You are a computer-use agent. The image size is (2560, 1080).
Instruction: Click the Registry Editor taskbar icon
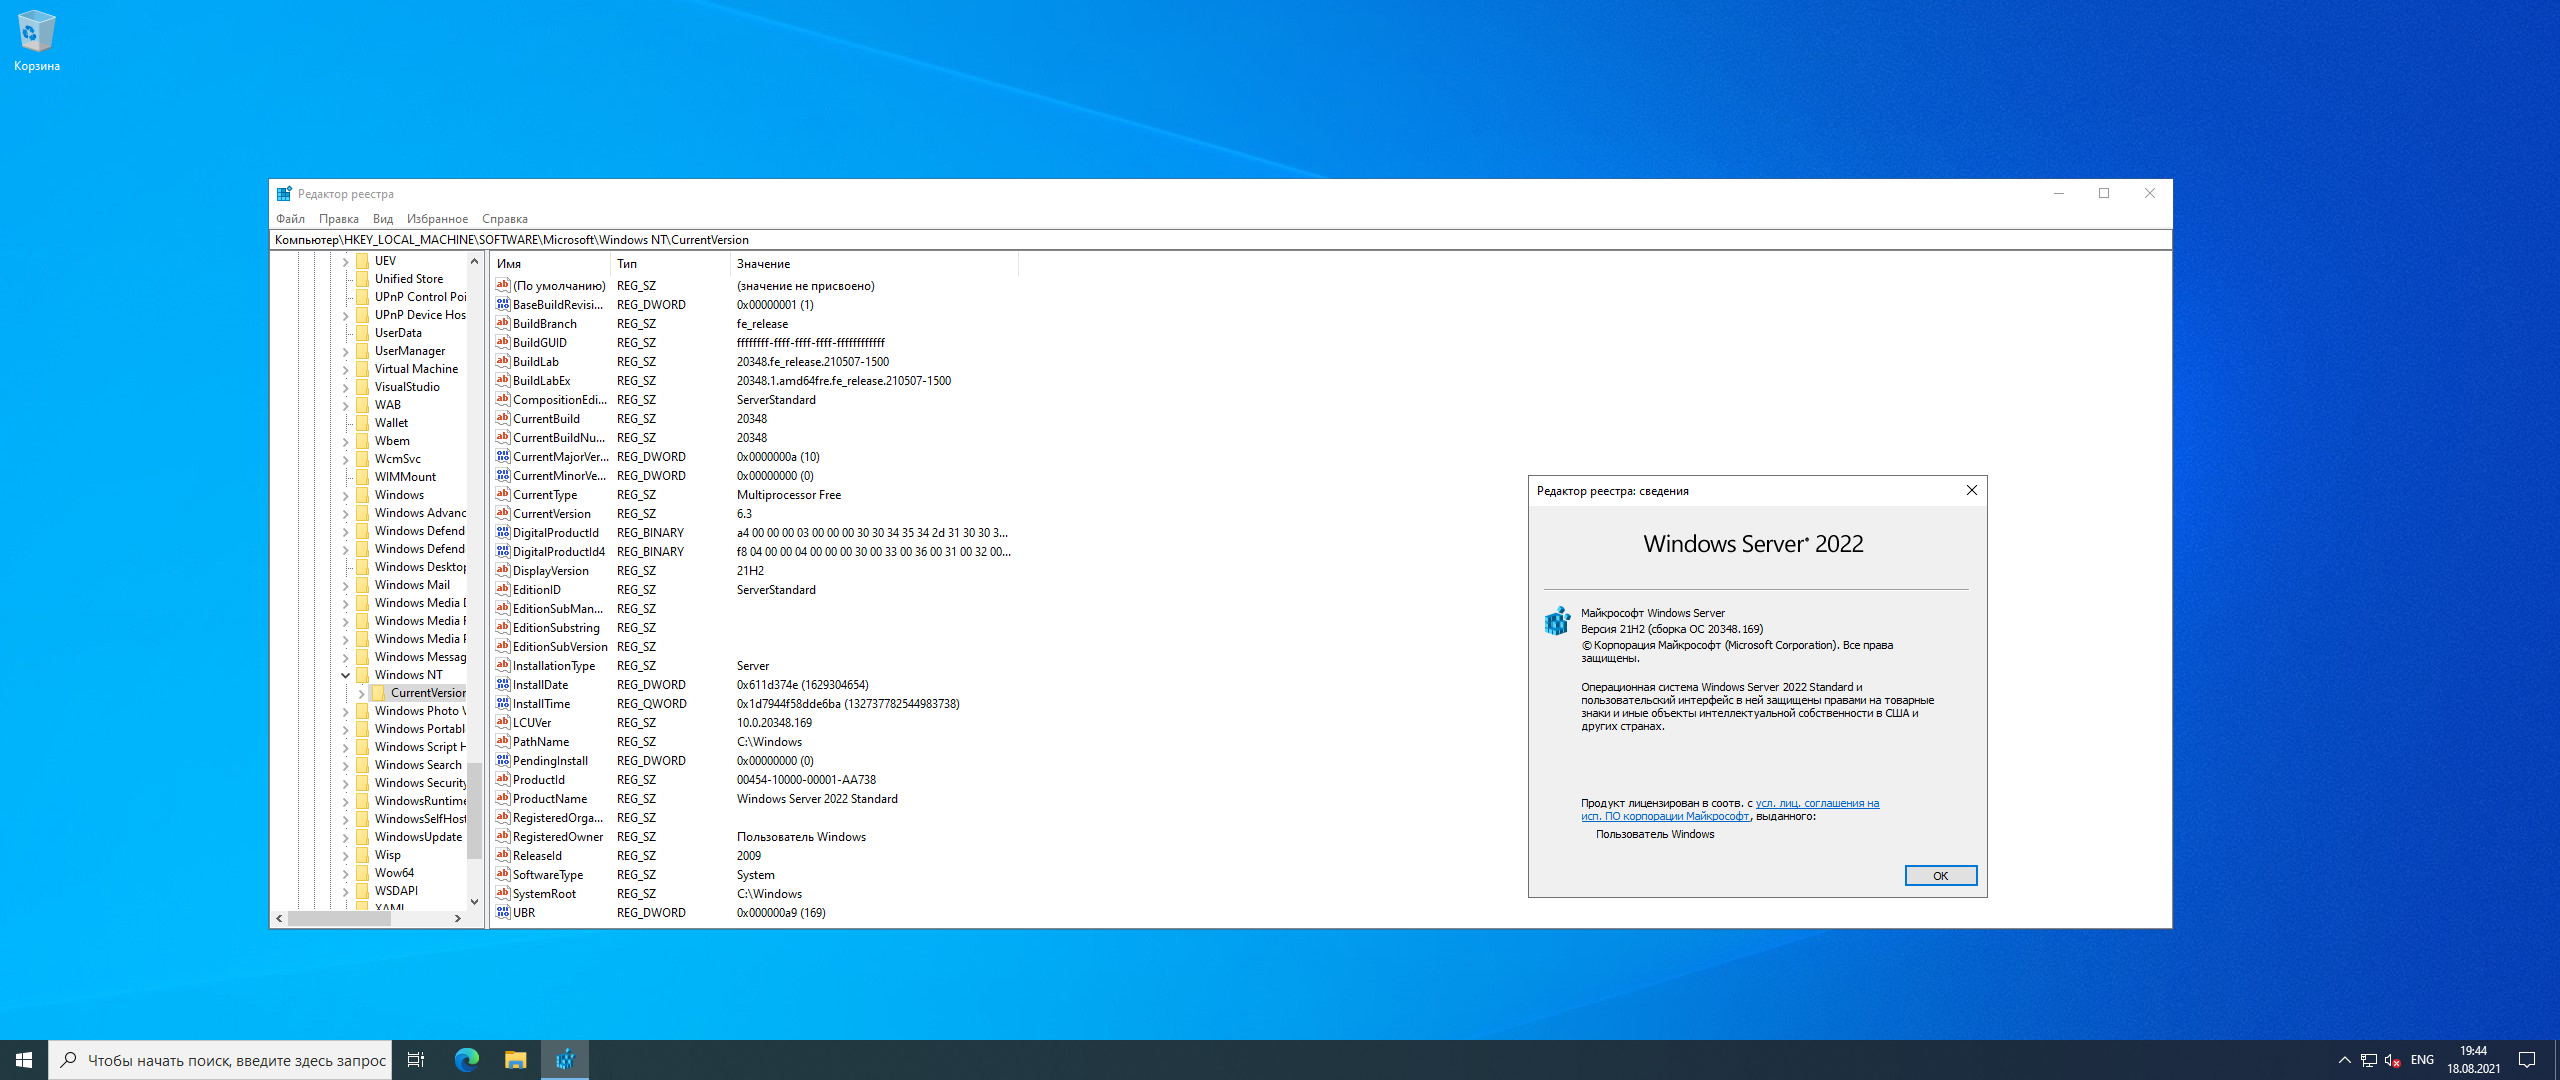pyautogui.click(x=565, y=1060)
